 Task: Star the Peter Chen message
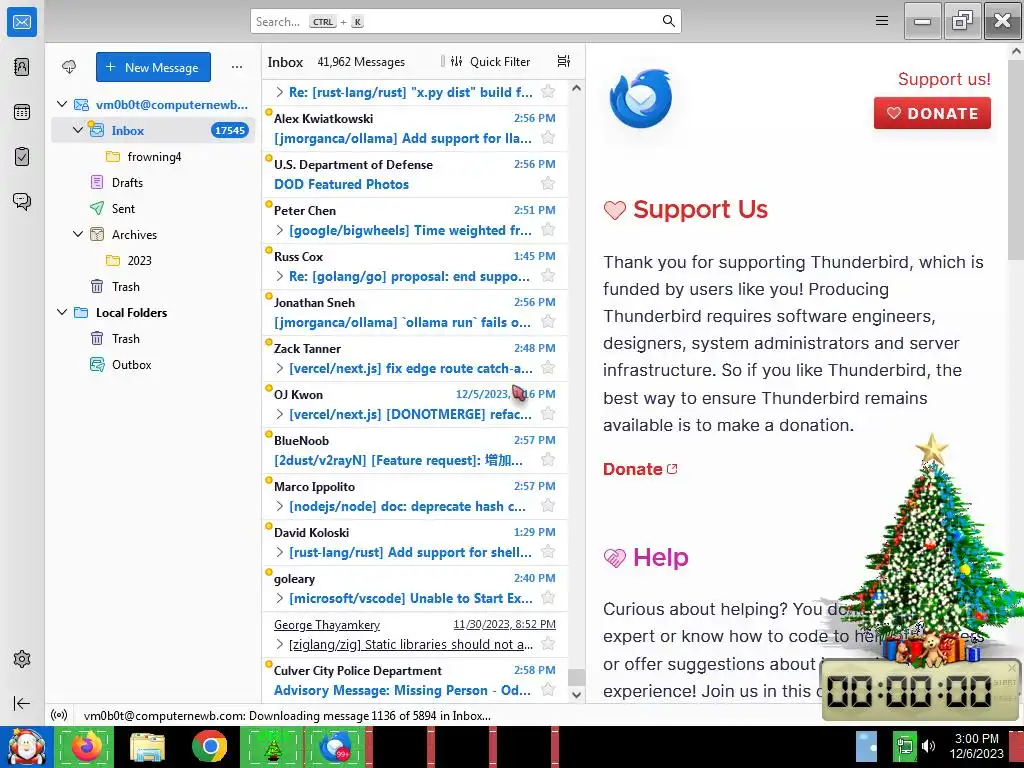548,229
